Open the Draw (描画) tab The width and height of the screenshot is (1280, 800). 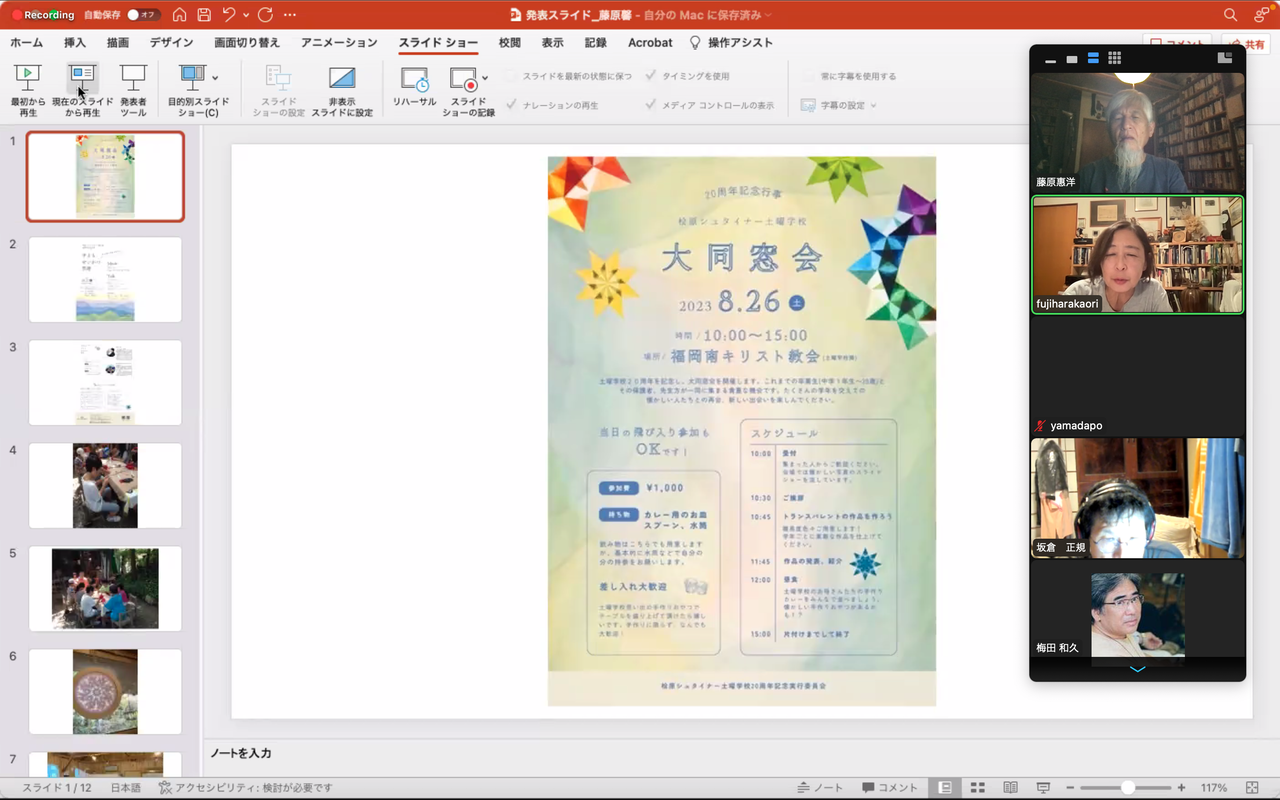(x=117, y=43)
